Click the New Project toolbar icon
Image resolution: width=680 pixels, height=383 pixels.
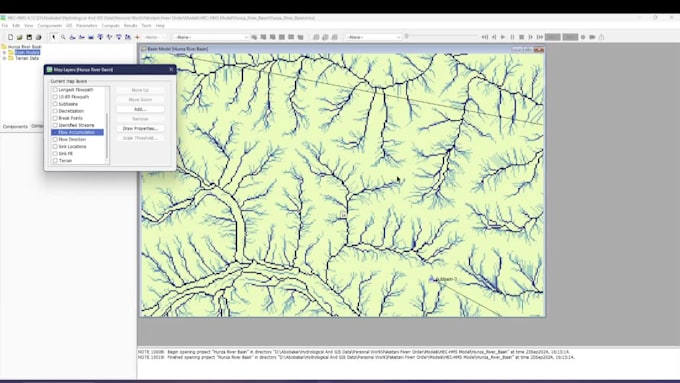pos(10,37)
